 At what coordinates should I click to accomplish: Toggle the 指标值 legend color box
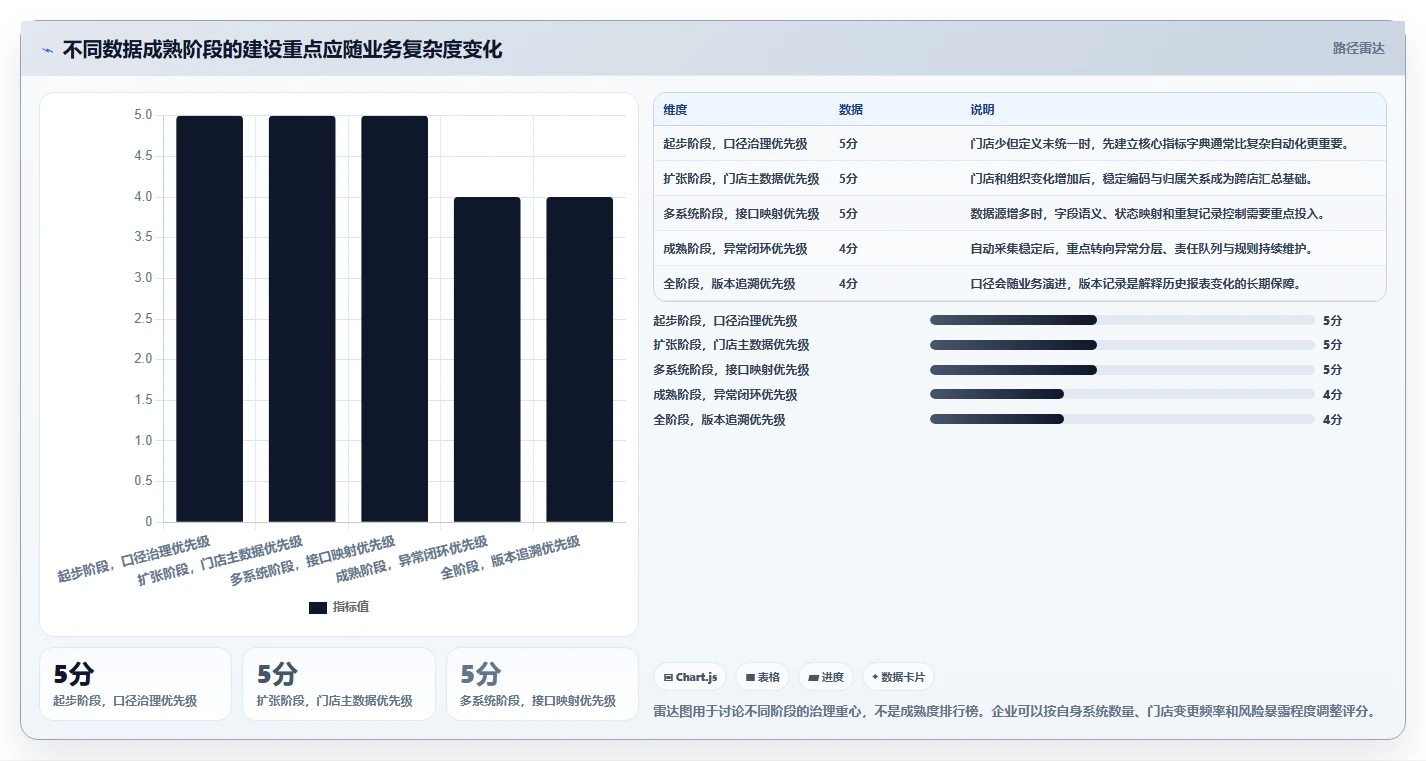click(318, 608)
